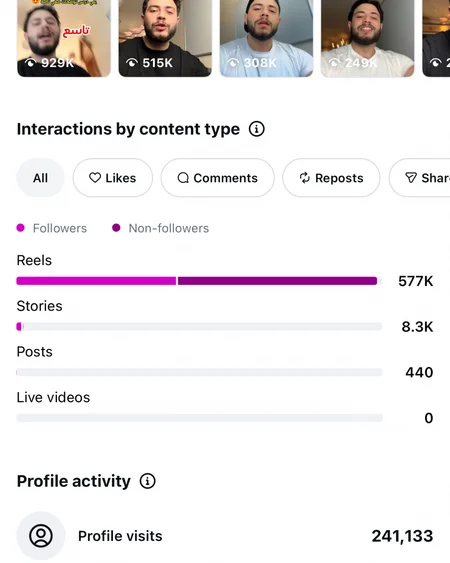The height and width of the screenshot is (563, 450).
Task: Open info icon beside Interactions by content type
Action: pyautogui.click(x=256, y=129)
